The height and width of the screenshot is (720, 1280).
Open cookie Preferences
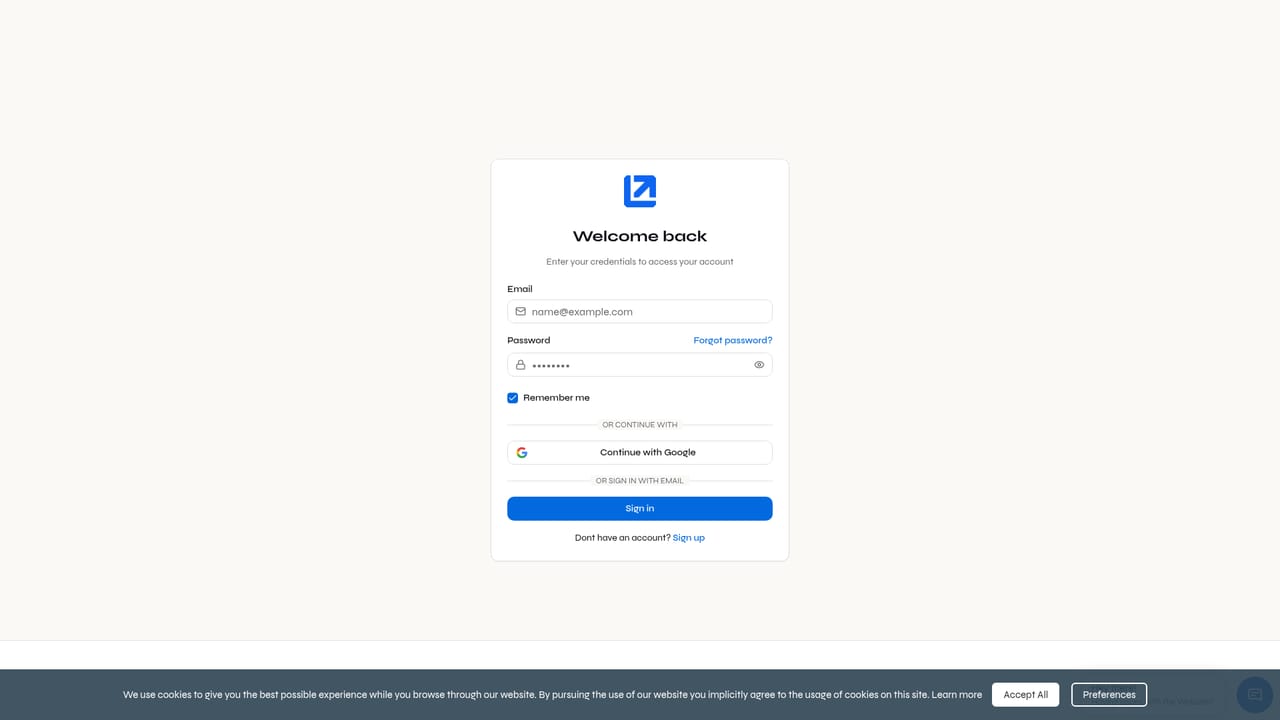click(x=1109, y=695)
